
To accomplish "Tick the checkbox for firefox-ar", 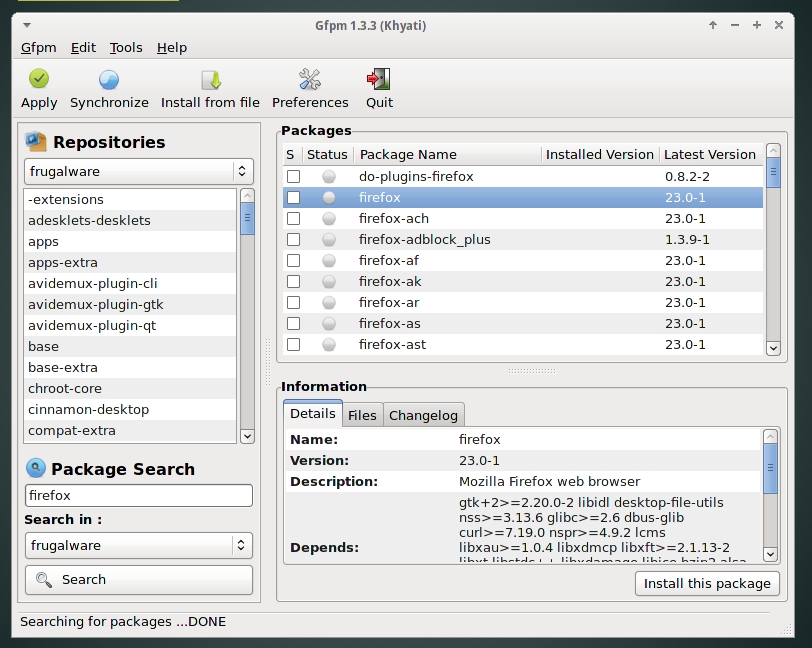I will (294, 303).
